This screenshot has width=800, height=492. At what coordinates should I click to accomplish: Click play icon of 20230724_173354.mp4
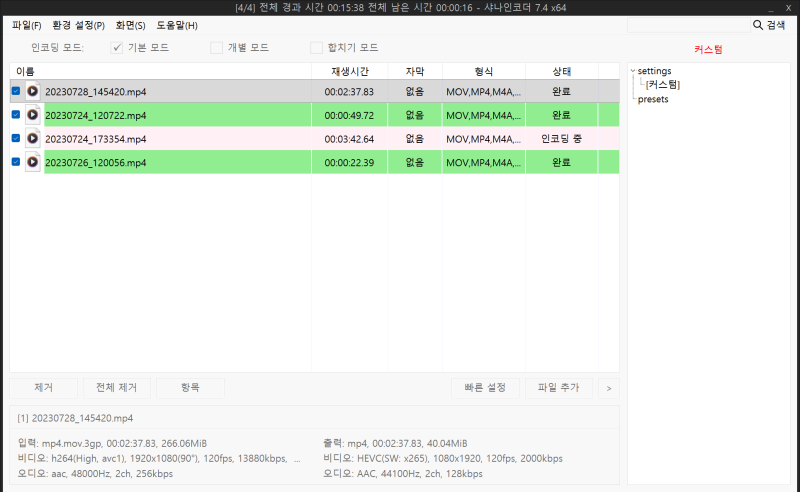coord(33,138)
